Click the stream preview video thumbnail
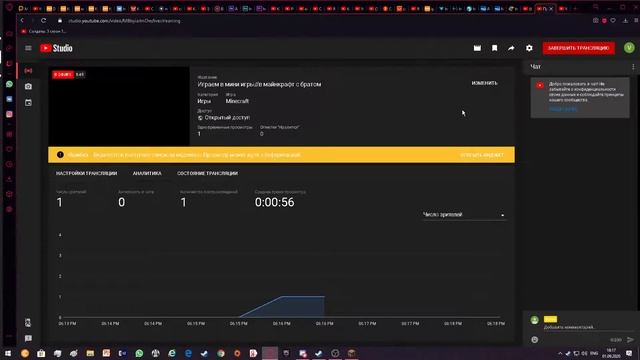The image size is (640, 360). 119,106
